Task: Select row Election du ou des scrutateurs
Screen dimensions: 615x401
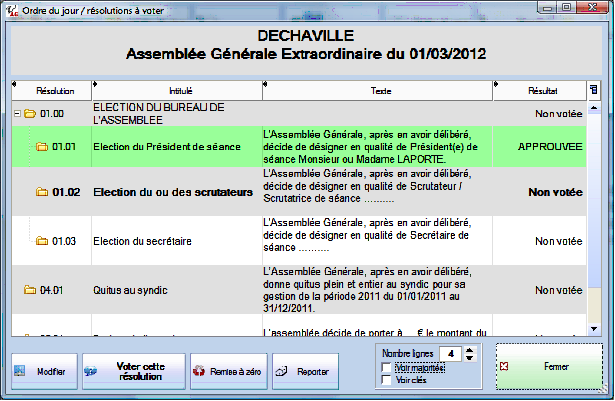Action: (299, 192)
